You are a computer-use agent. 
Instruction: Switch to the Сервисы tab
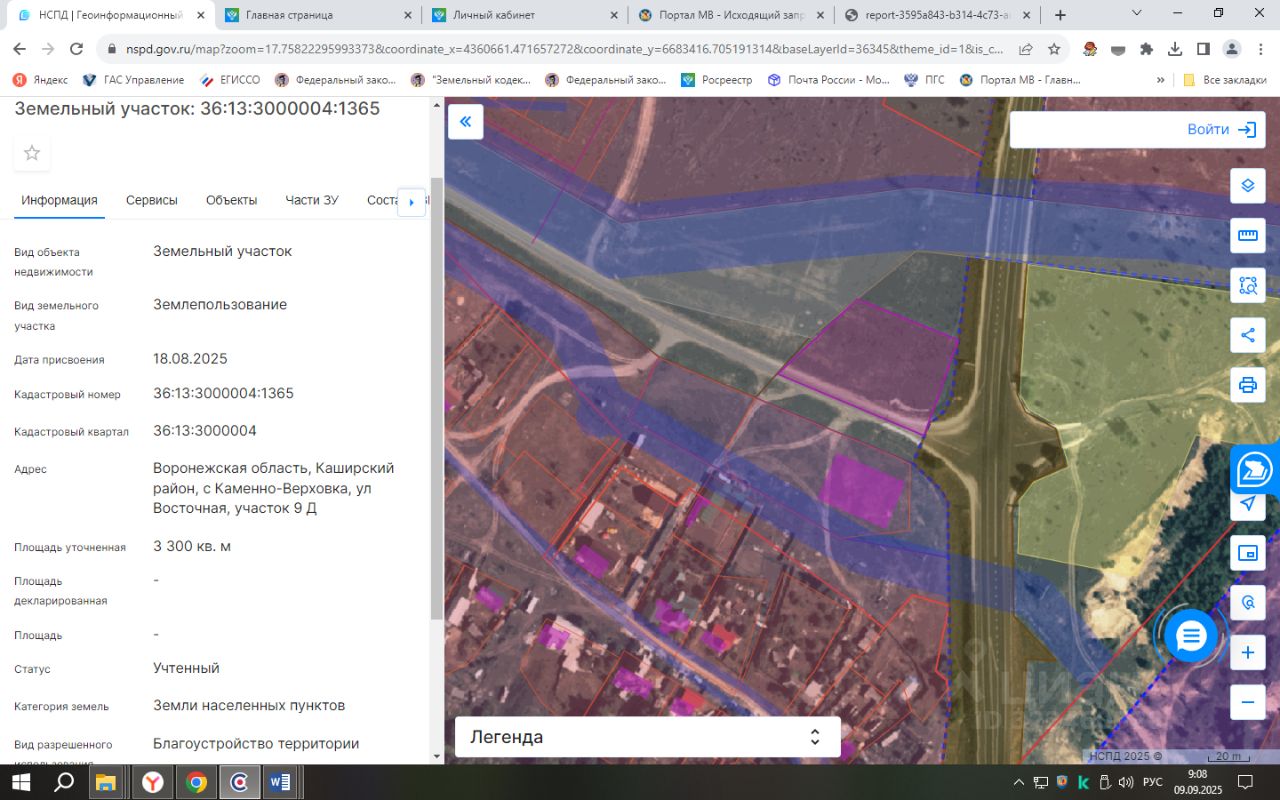(152, 200)
